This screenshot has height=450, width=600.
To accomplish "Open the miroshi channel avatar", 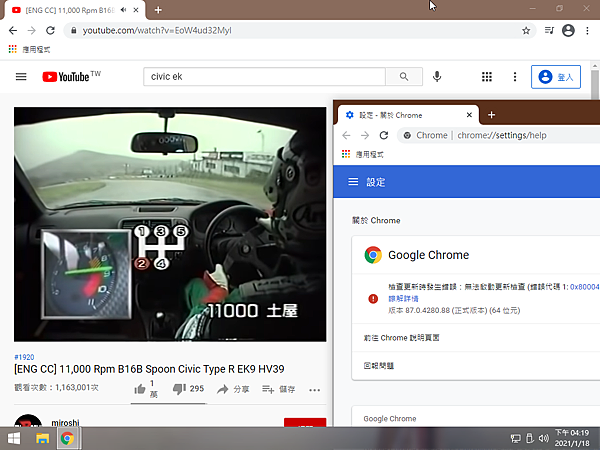I will click(28, 421).
